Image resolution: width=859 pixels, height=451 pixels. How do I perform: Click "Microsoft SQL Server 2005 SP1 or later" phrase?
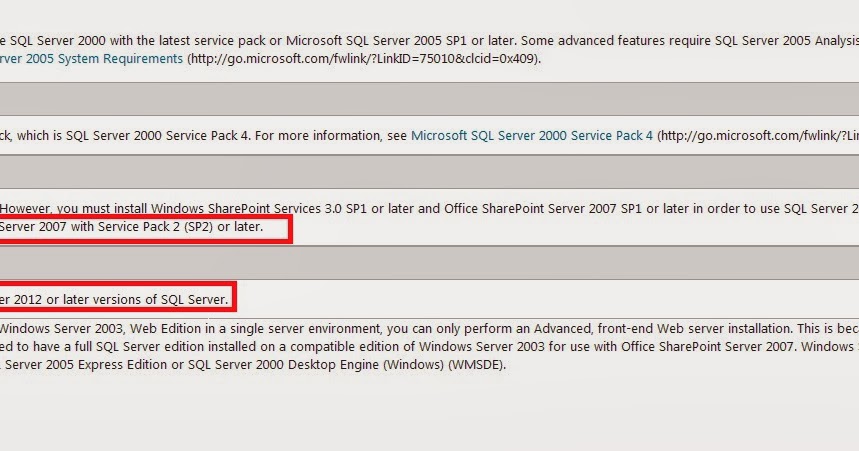tap(402, 41)
